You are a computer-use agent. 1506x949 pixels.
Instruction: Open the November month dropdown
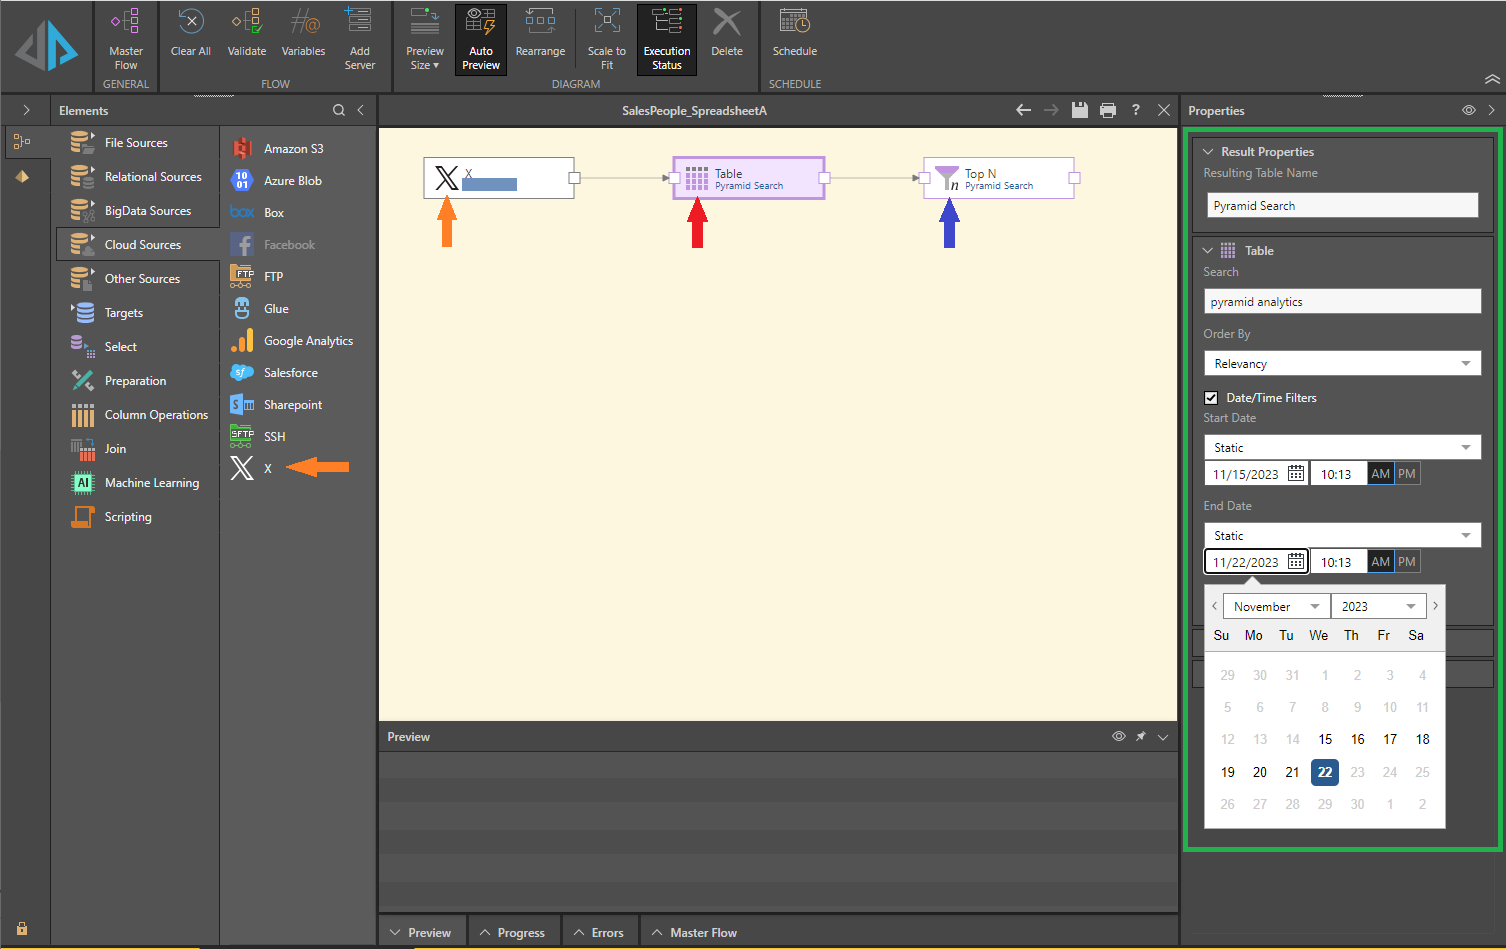[x=1275, y=607]
